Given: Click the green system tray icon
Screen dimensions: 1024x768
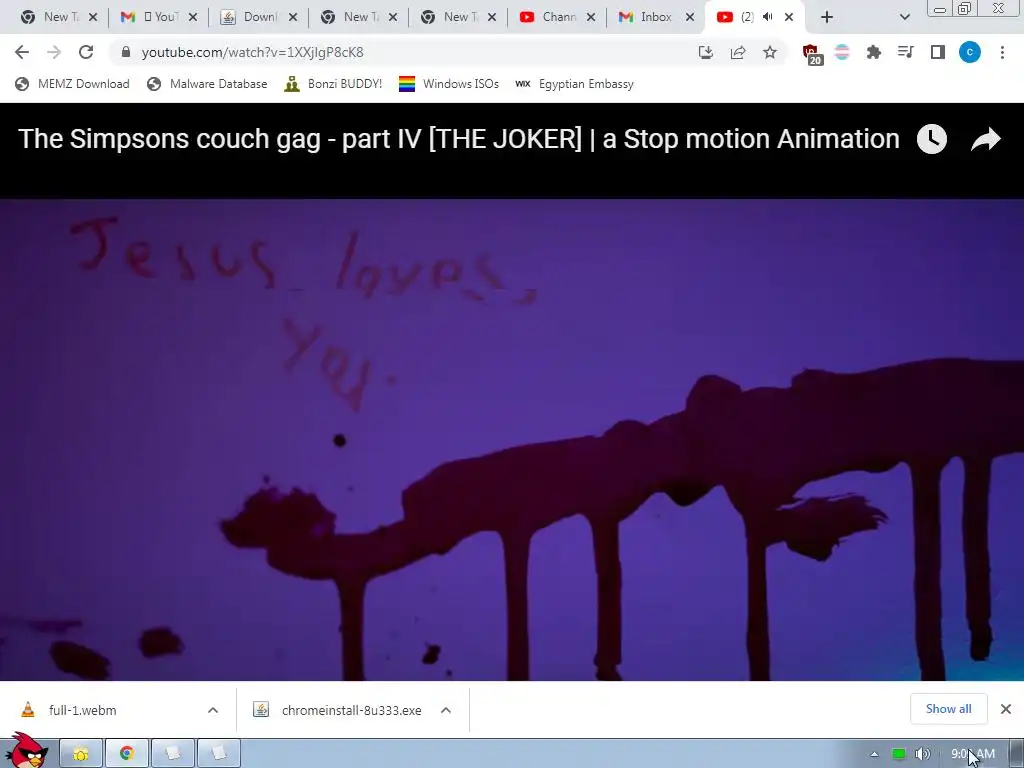Looking at the screenshot, I should [x=899, y=754].
